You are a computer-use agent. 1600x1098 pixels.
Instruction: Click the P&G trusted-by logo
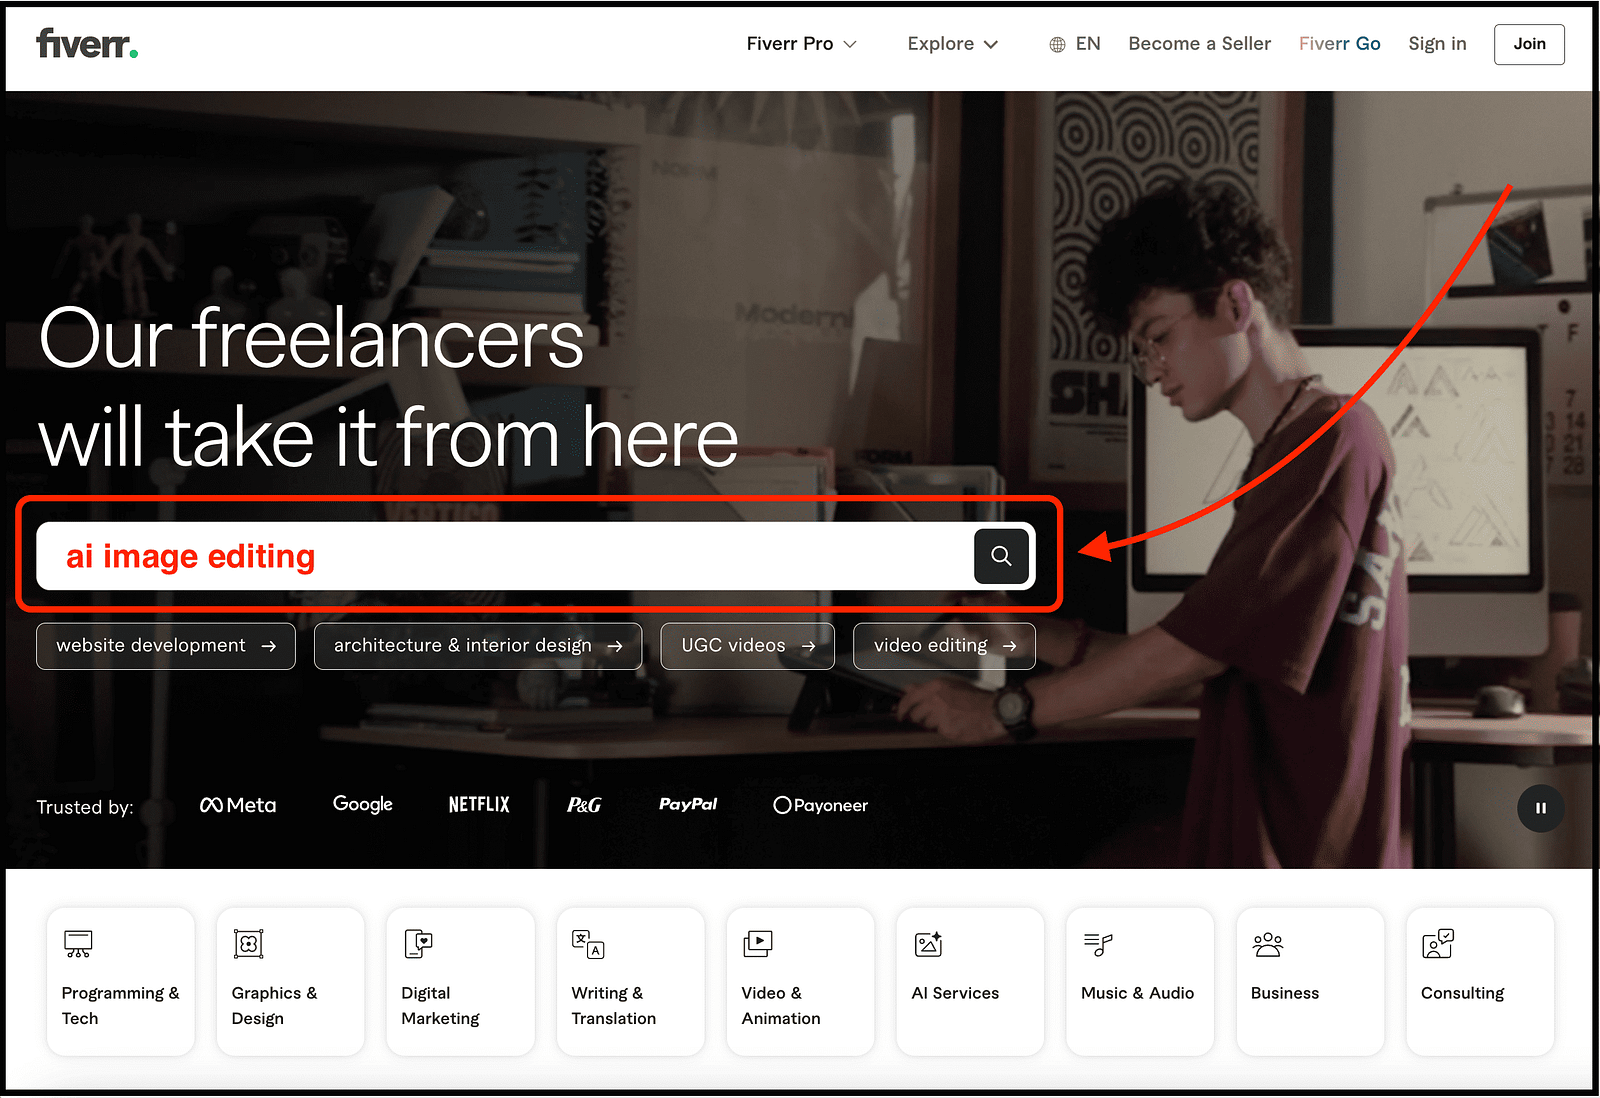pyautogui.click(x=584, y=805)
